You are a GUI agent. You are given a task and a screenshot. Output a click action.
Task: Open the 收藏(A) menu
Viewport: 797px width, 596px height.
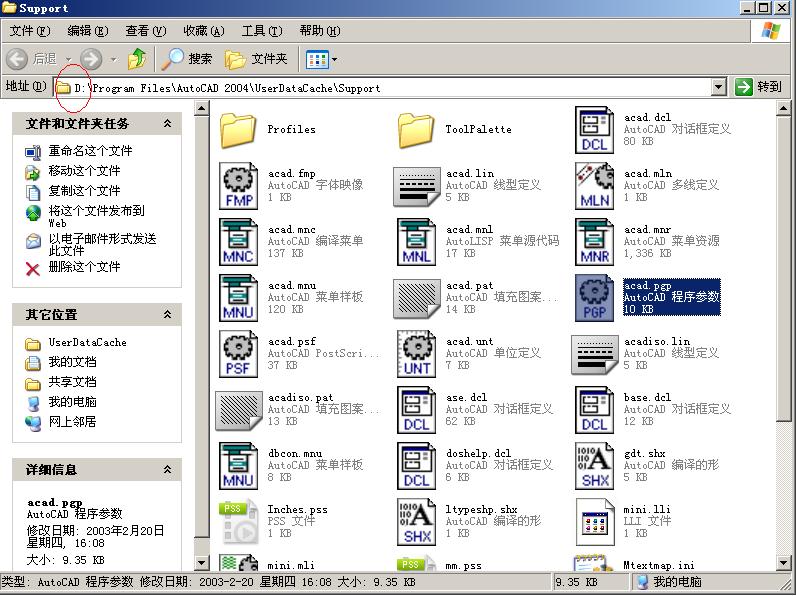coord(204,31)
